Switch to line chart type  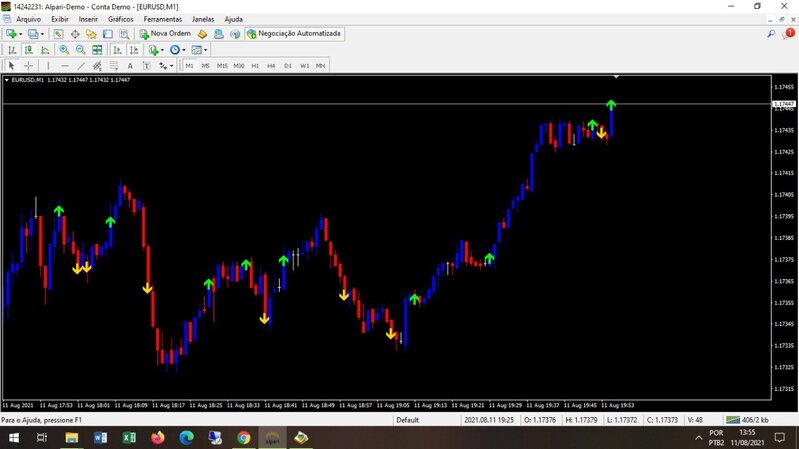pos(45,50)
